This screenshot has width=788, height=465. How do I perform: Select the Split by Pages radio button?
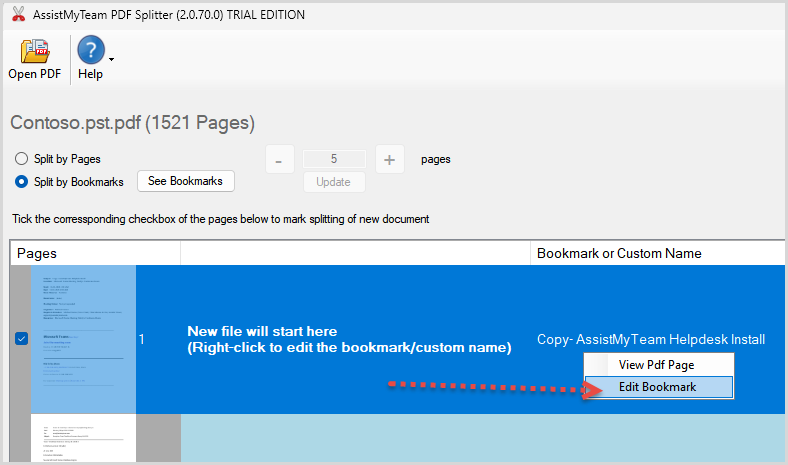21,159
